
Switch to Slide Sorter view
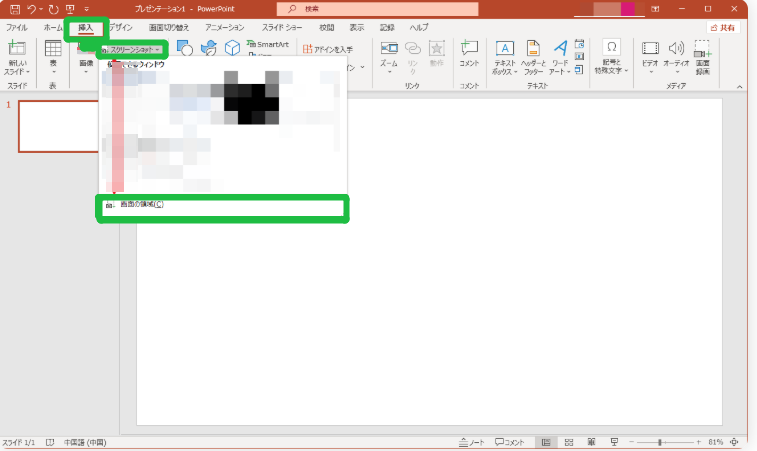(569, 442)
